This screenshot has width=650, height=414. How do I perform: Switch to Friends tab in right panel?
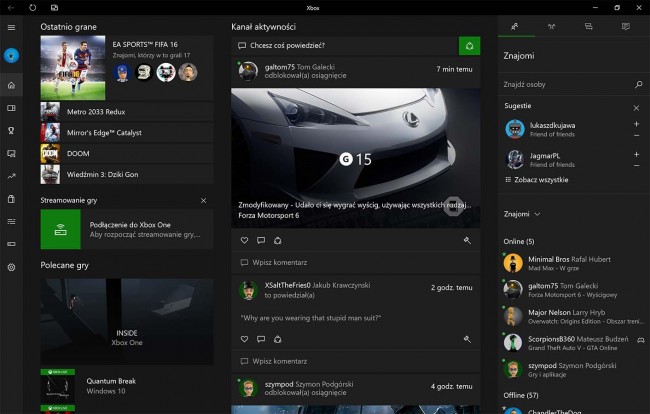coord(515,27)
